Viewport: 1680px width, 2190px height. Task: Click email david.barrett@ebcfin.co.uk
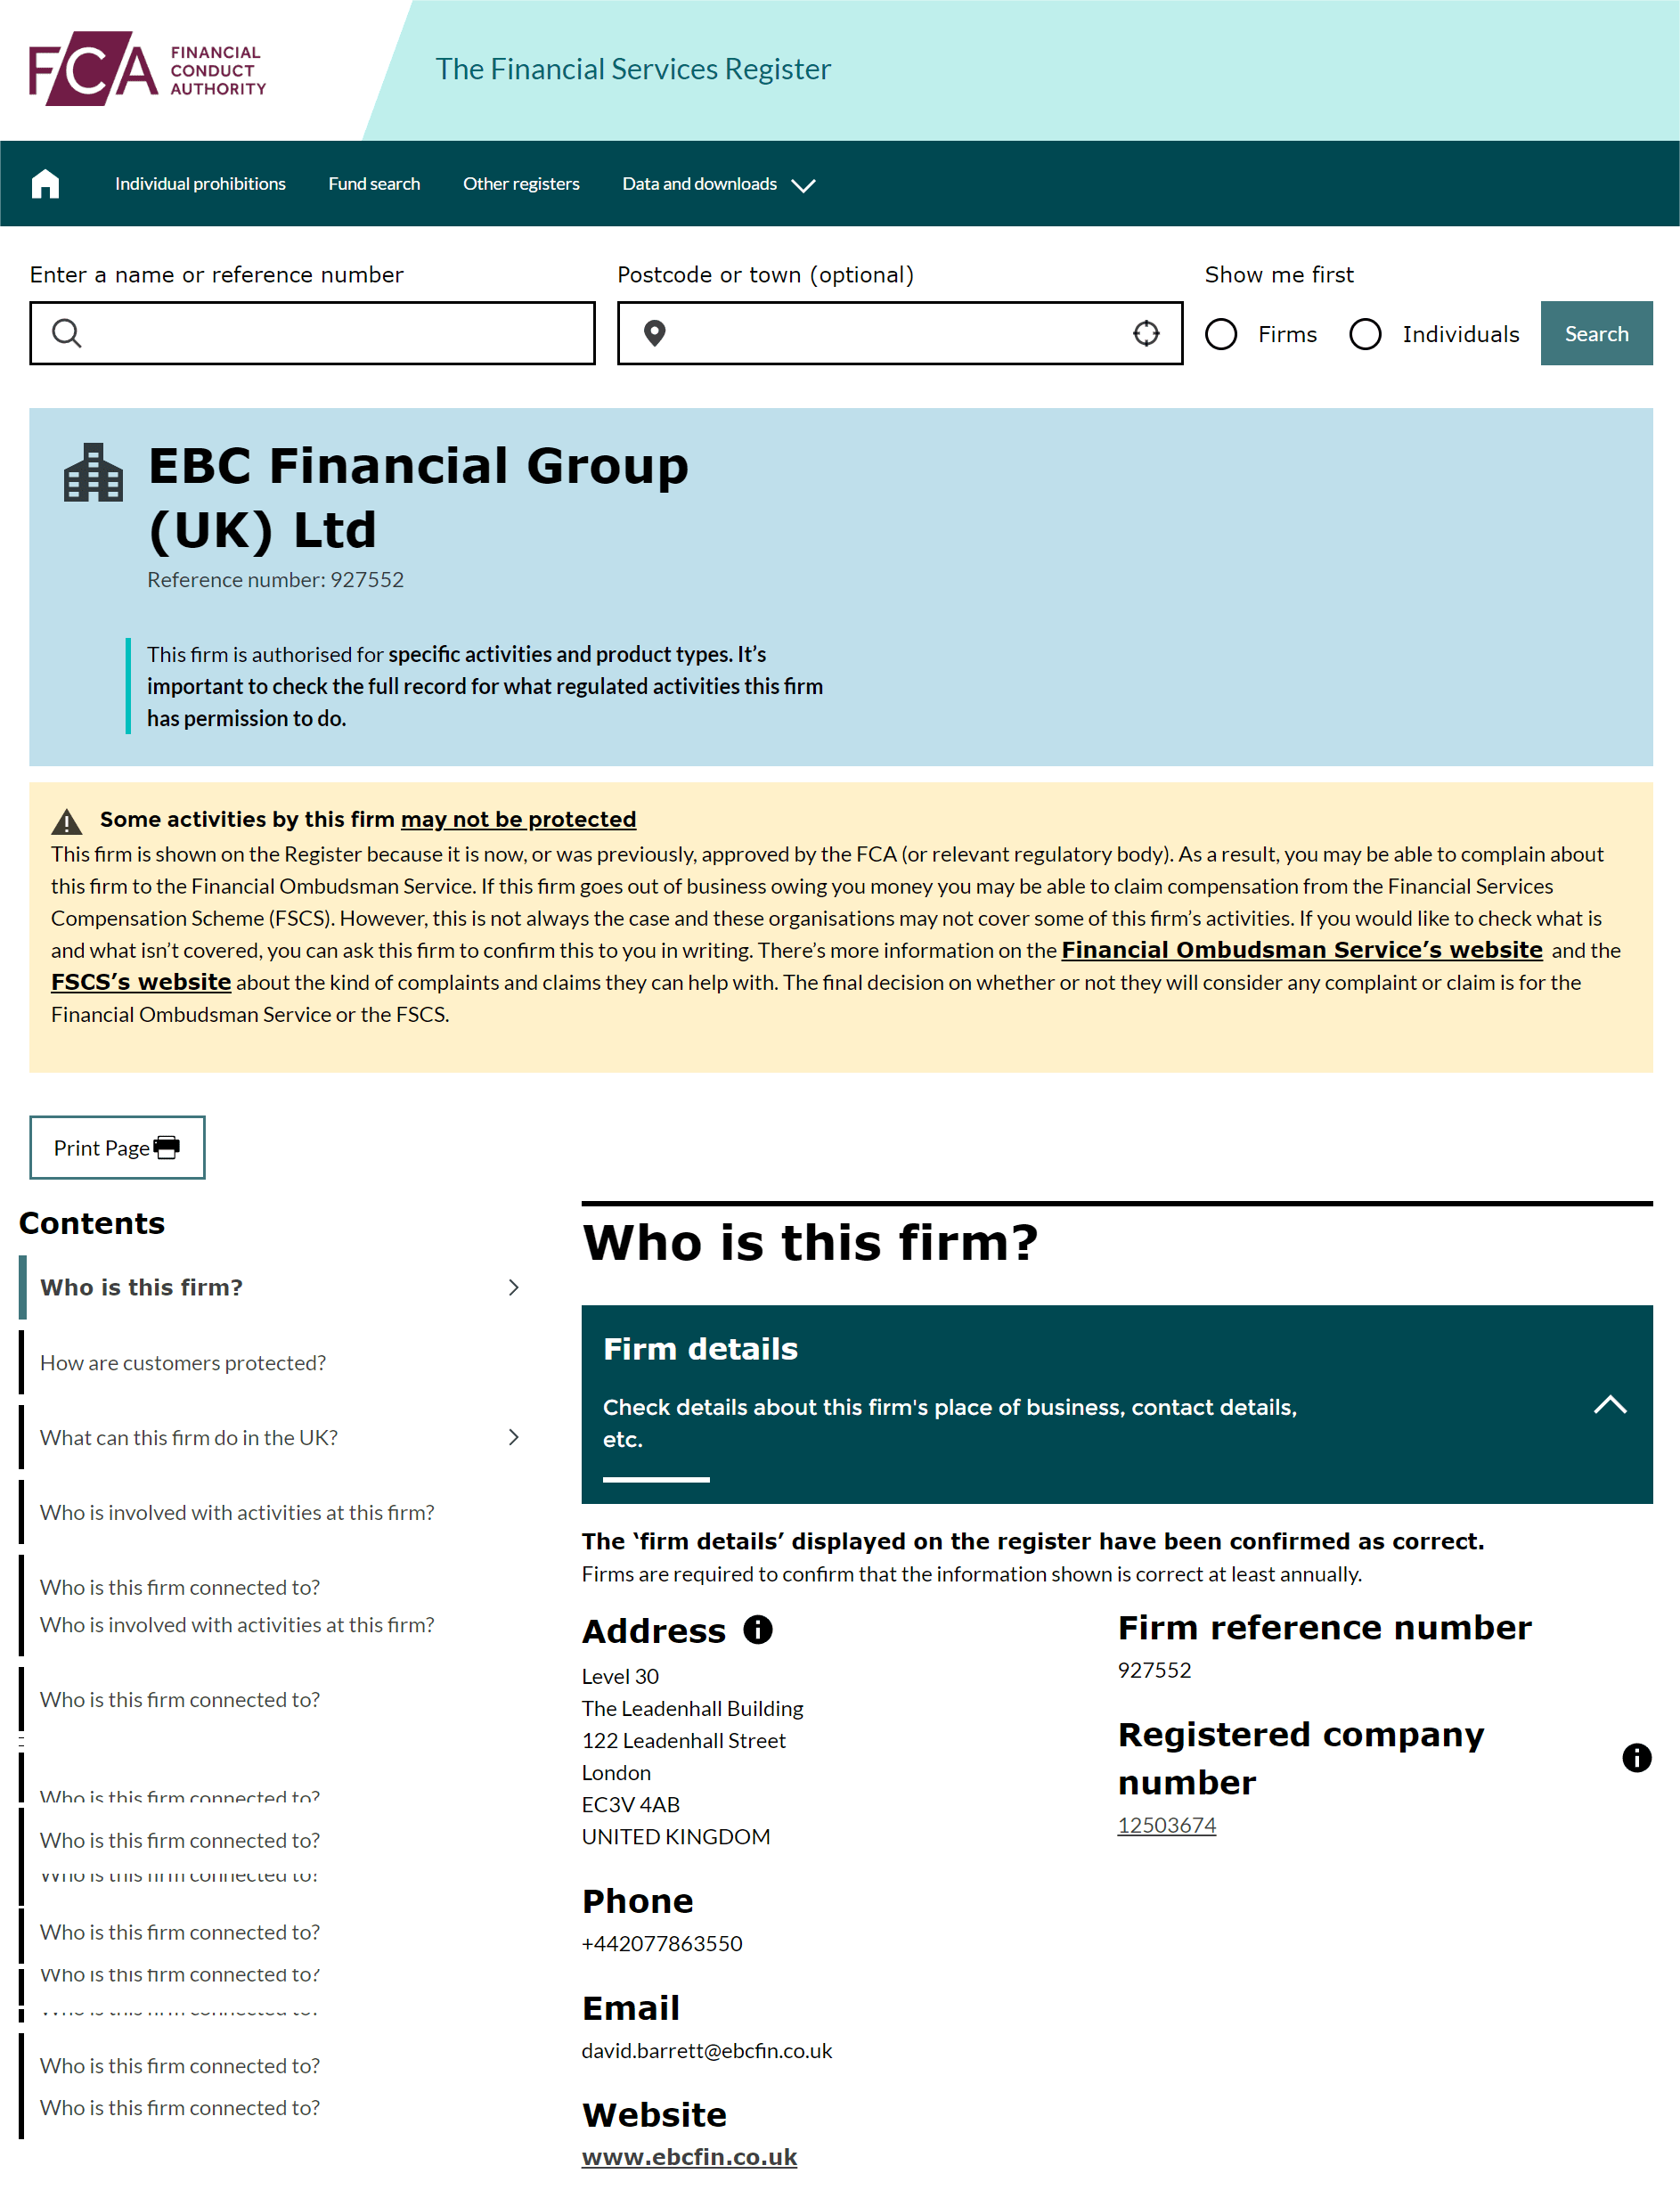pos(707,2050)
